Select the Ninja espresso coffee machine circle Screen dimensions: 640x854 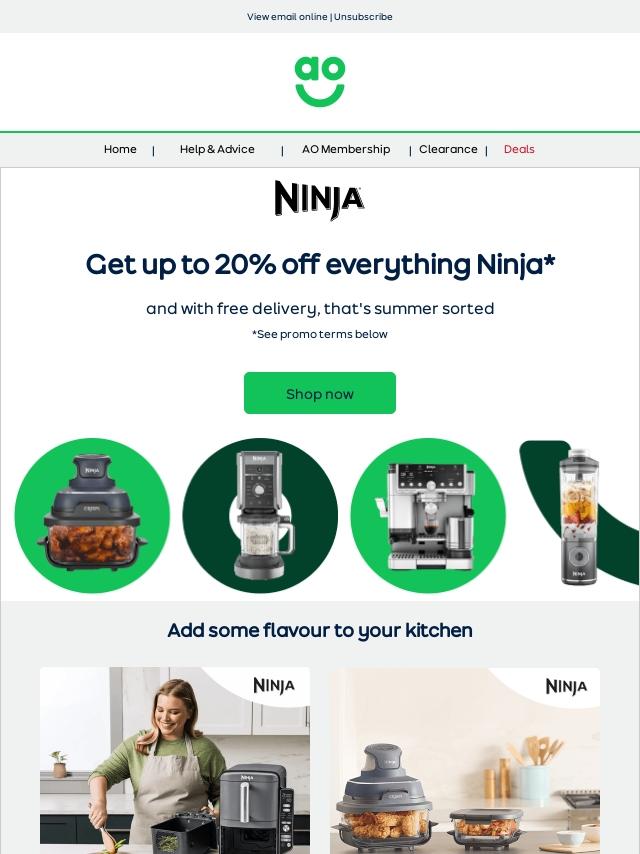click(428, 515)
